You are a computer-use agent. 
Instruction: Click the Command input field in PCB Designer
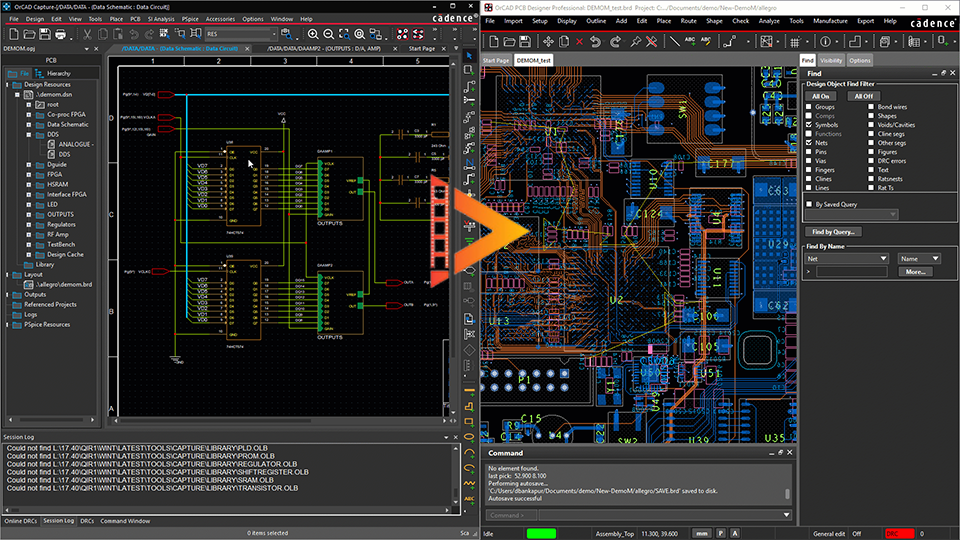pyautogui.click(x=660, y=515)
